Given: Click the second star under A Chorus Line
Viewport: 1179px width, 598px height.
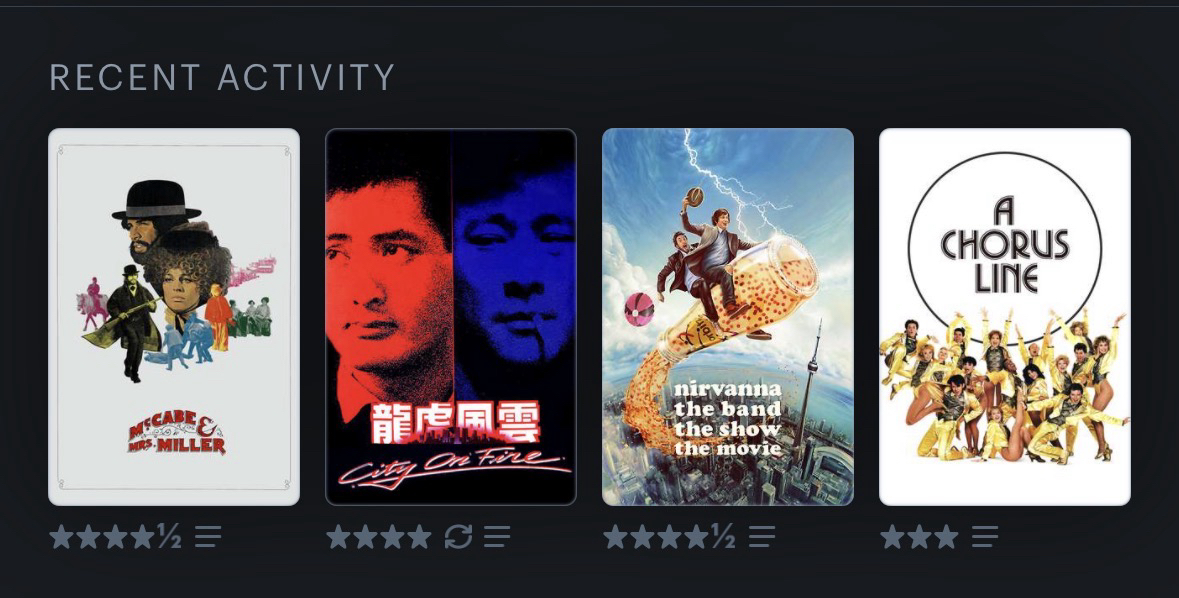Looking at the screenshot, I should pos(919,536).
